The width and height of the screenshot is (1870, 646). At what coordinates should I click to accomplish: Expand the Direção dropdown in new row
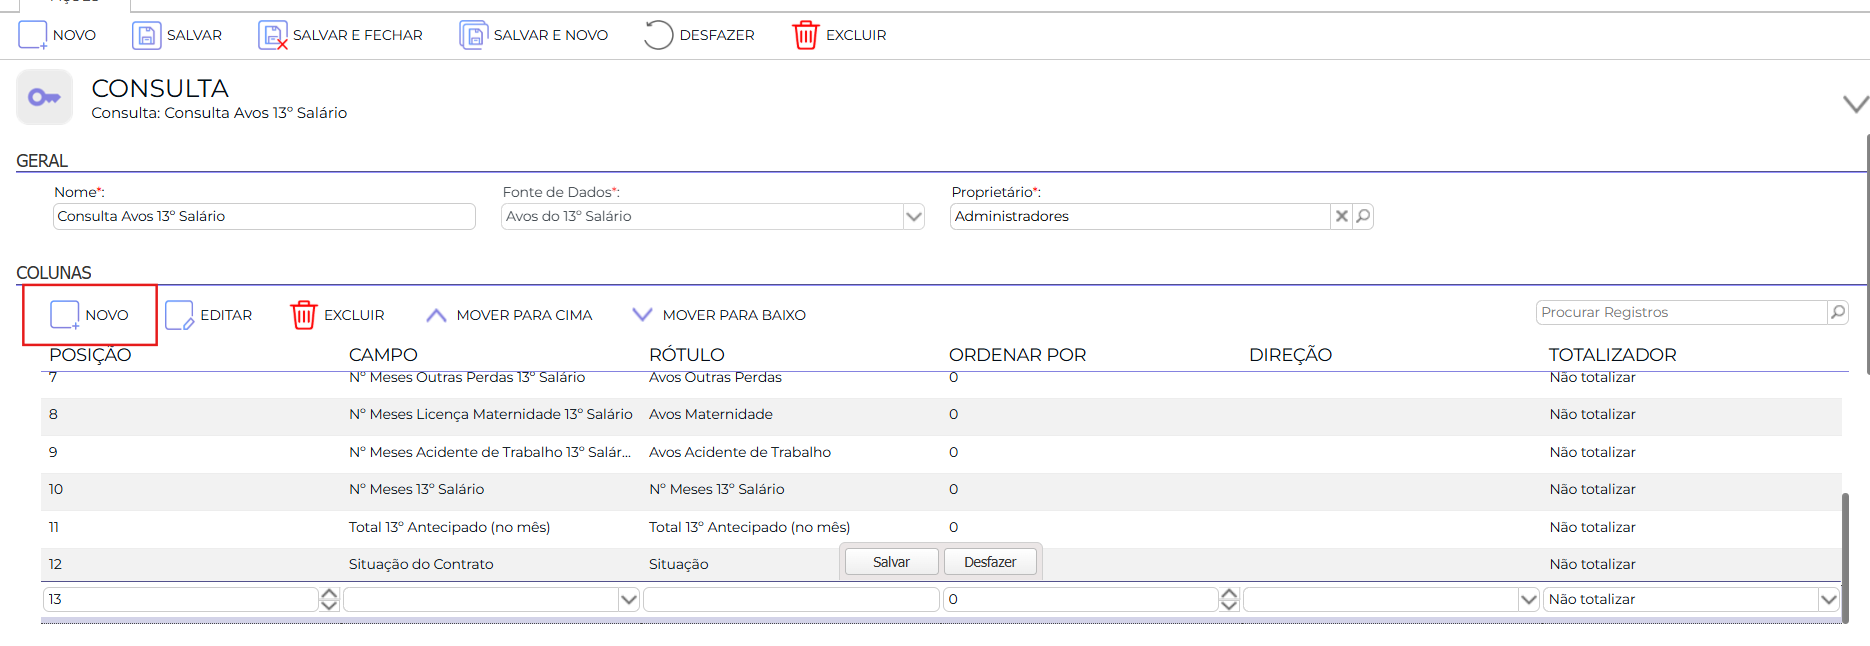coord(1529,600)
